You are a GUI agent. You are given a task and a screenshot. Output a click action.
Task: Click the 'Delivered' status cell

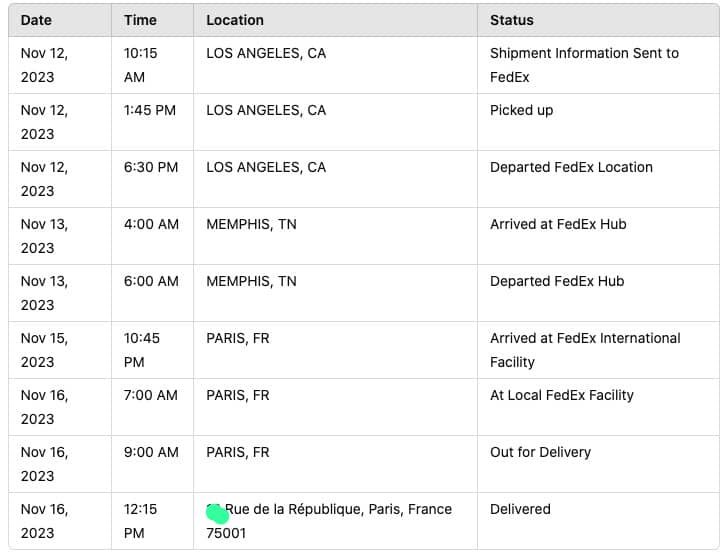[520, 509]
